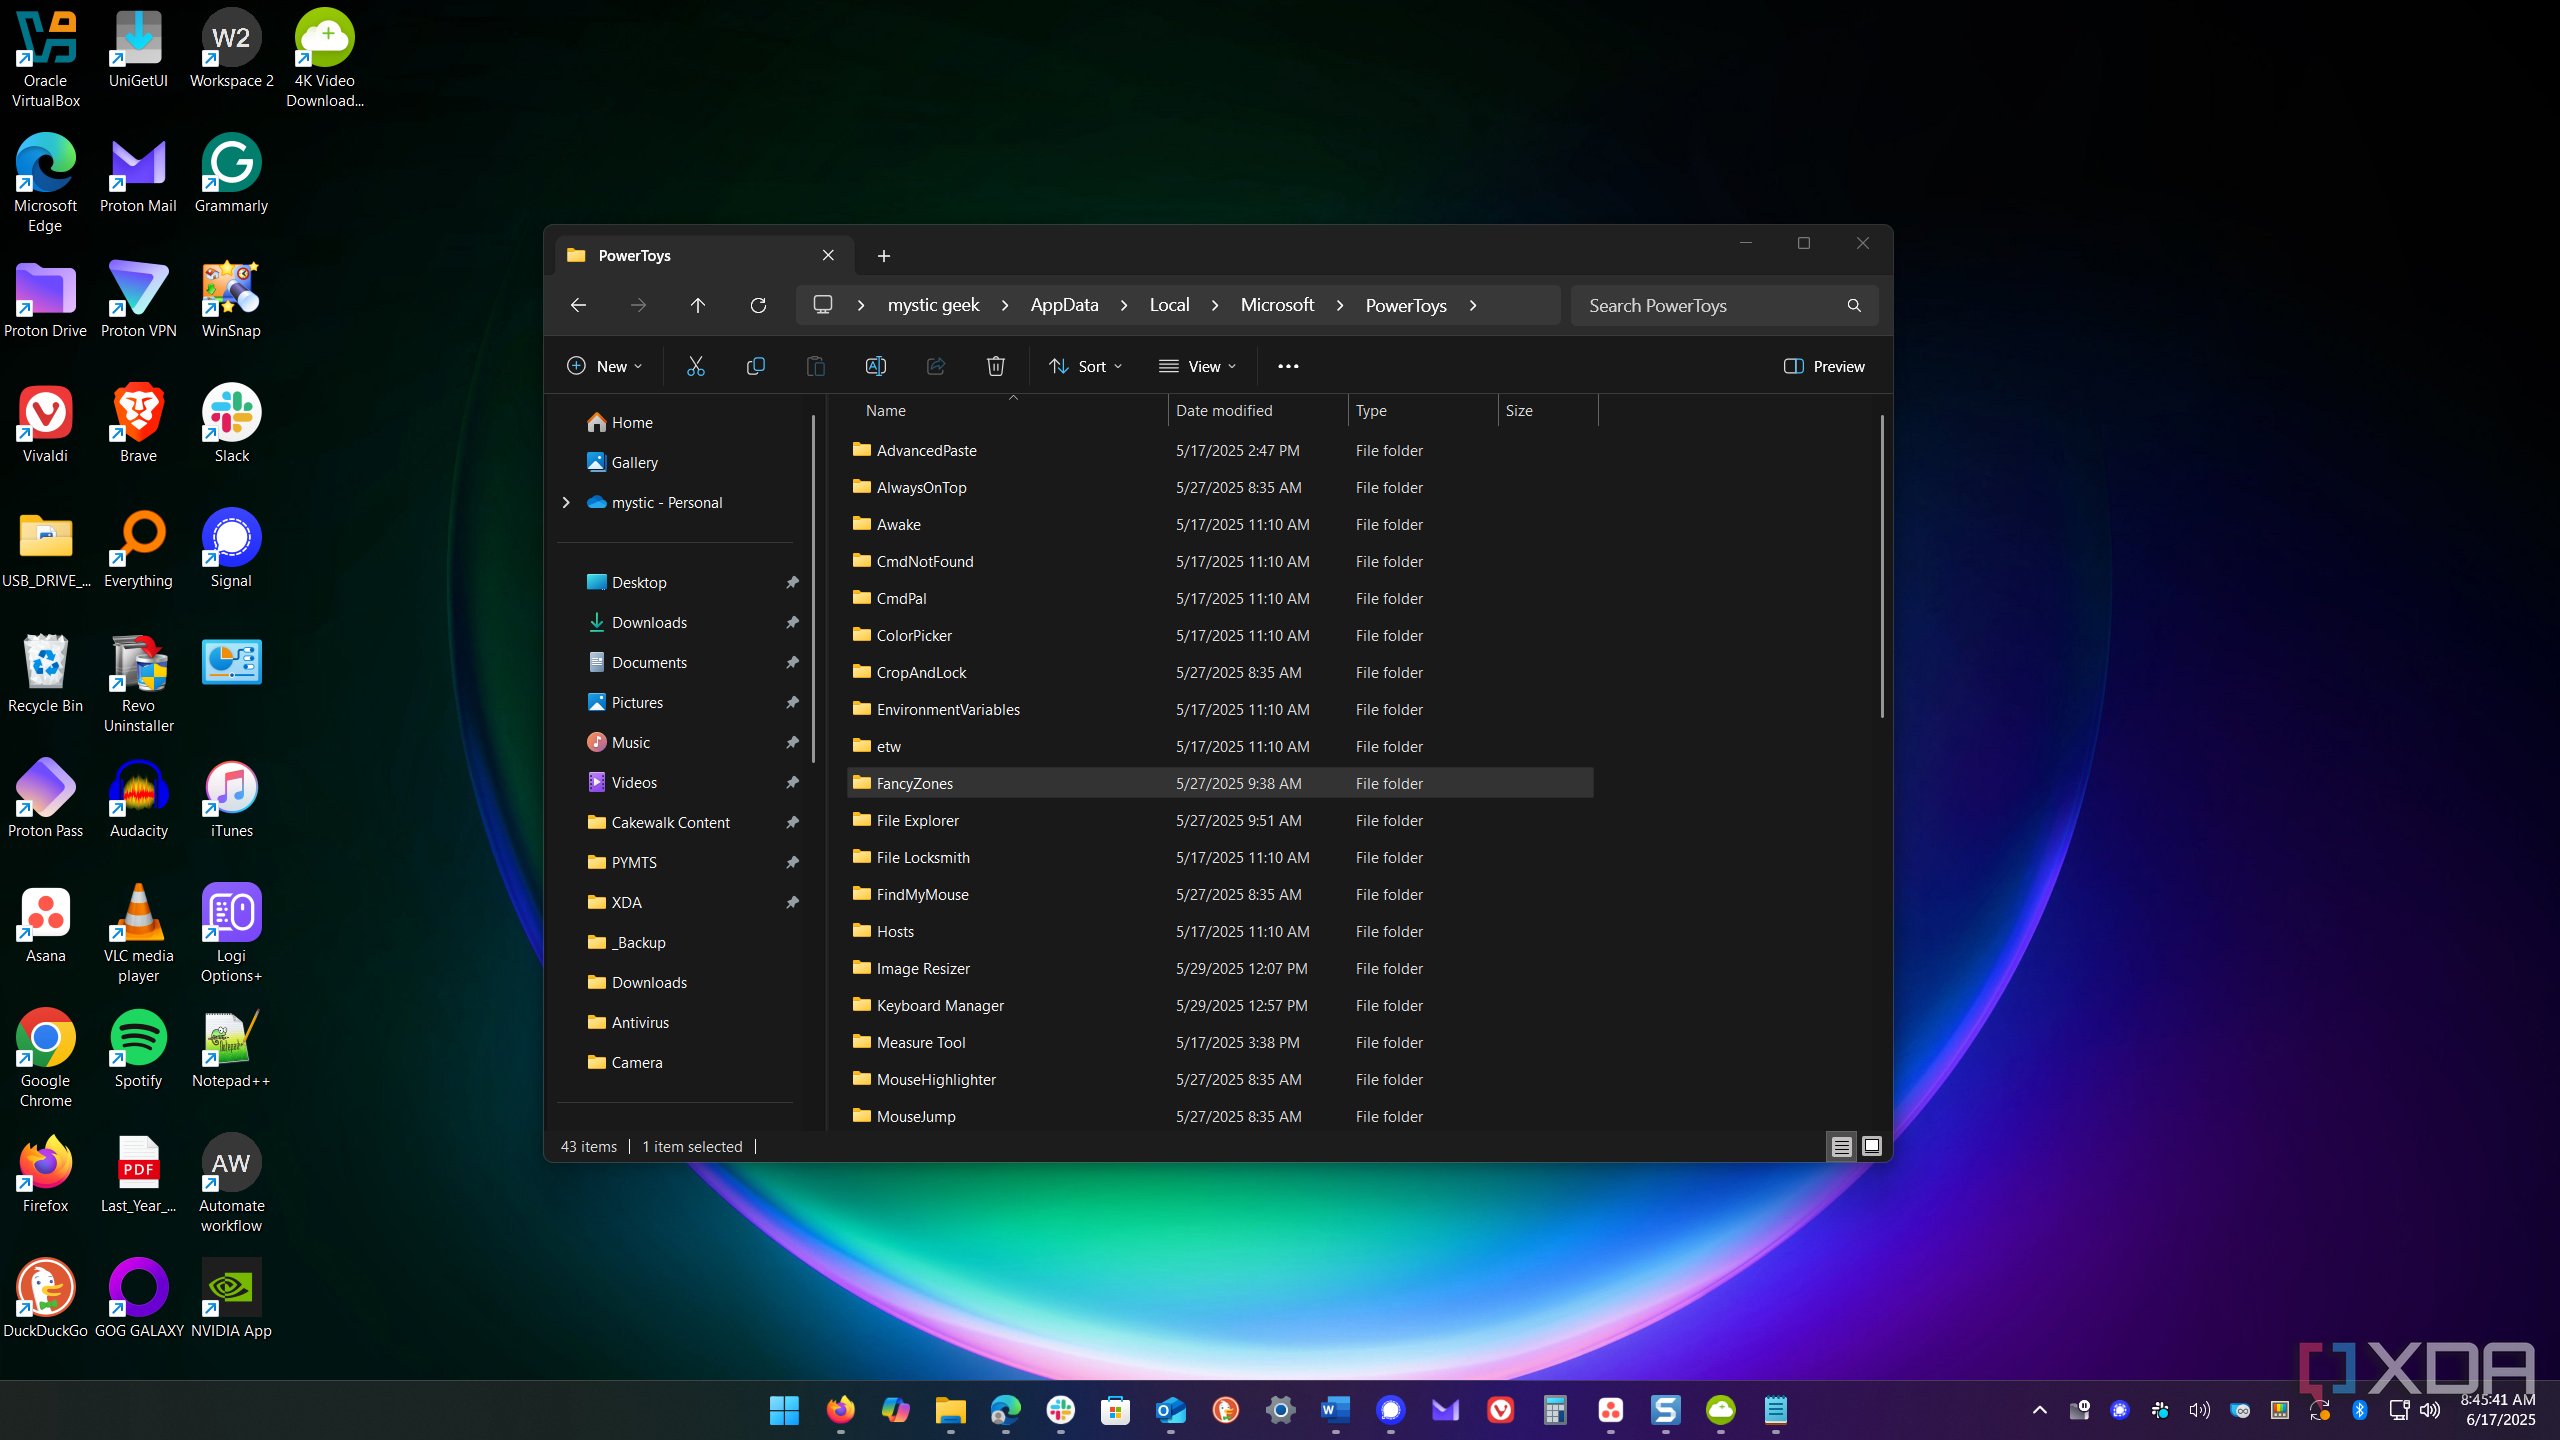
Task: Unpin Desktop from Quick access
Action: [x=792, y=582]
